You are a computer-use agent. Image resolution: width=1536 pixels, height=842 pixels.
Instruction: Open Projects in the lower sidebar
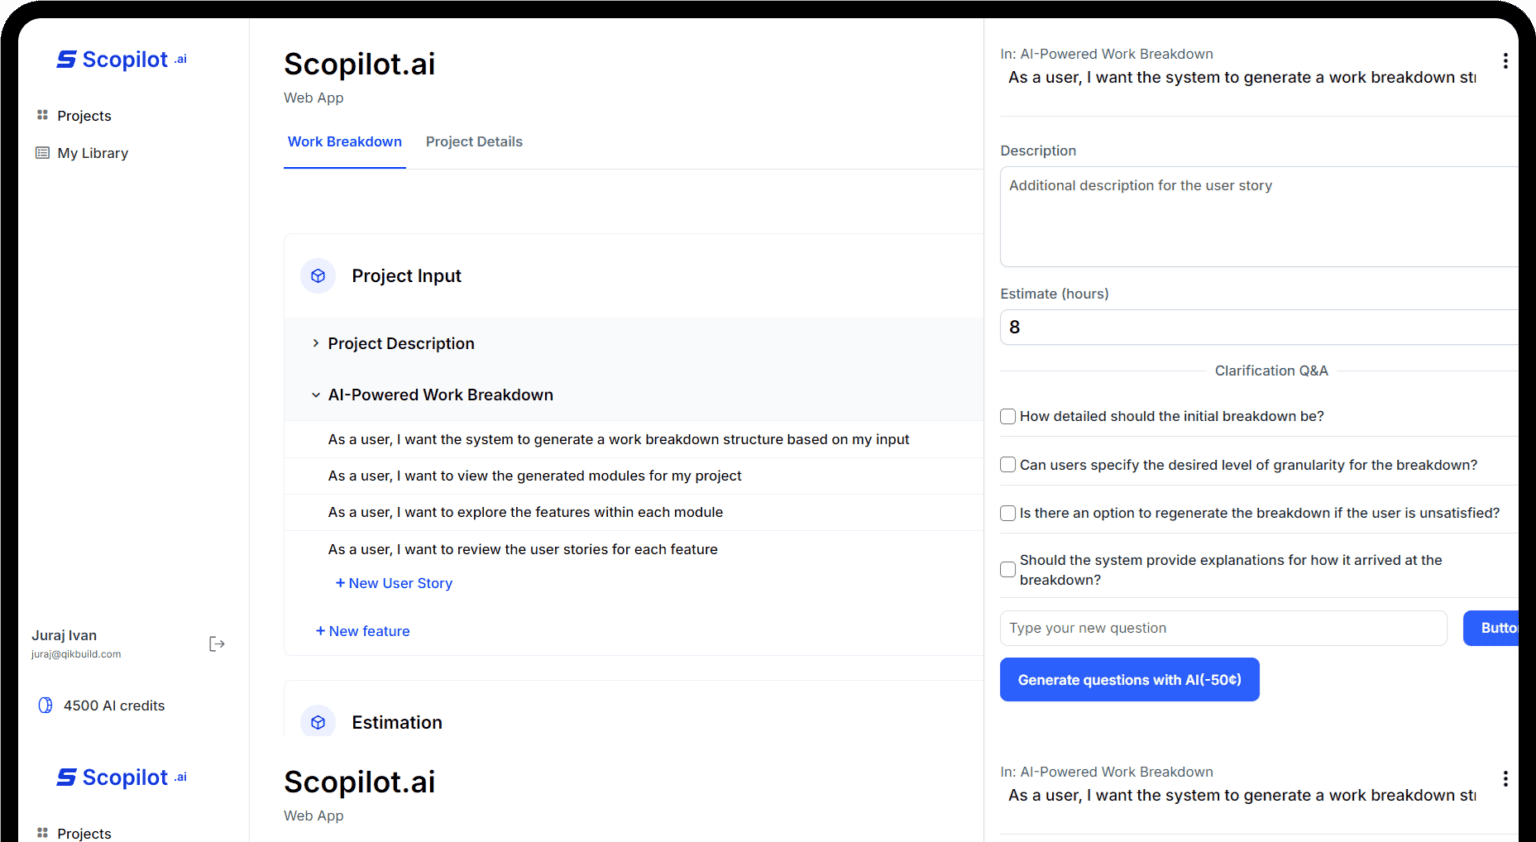(x=84, y=833)
